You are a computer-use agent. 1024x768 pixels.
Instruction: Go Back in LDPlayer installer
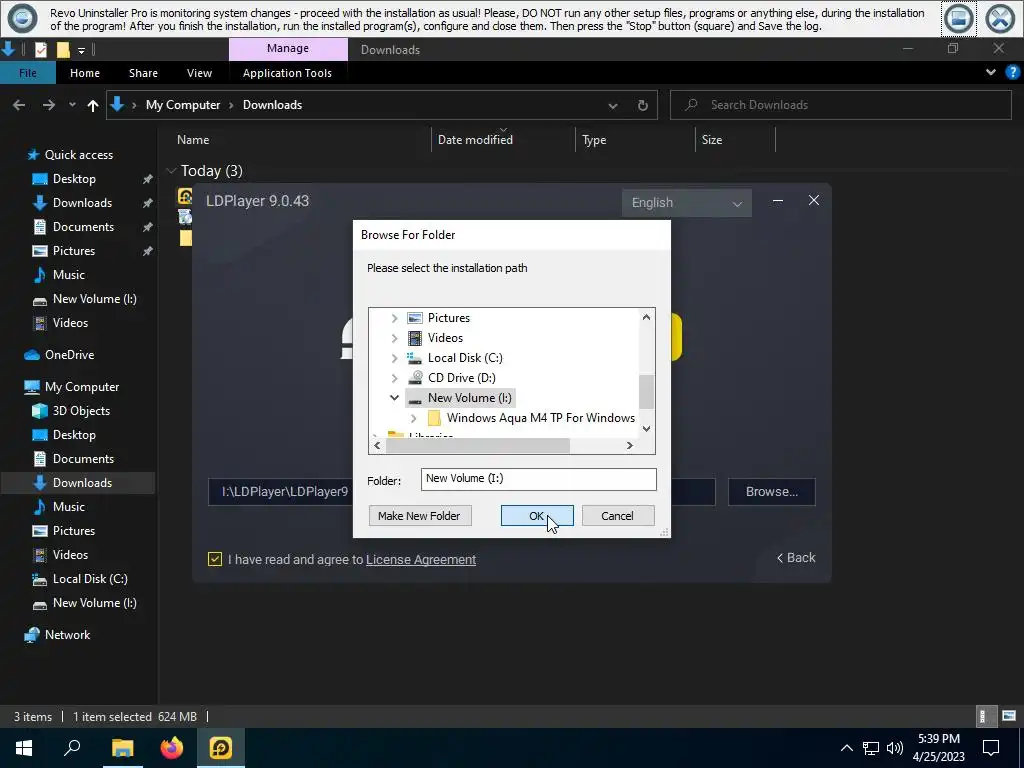pos(796,558)
